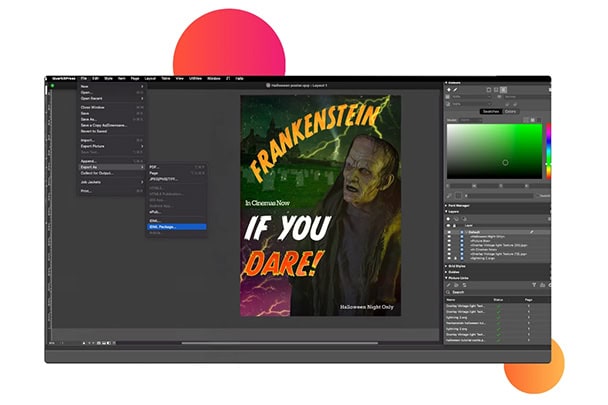Expand the Grid Styles panel
The image size is (608, 405).
[x=446, y=266]
